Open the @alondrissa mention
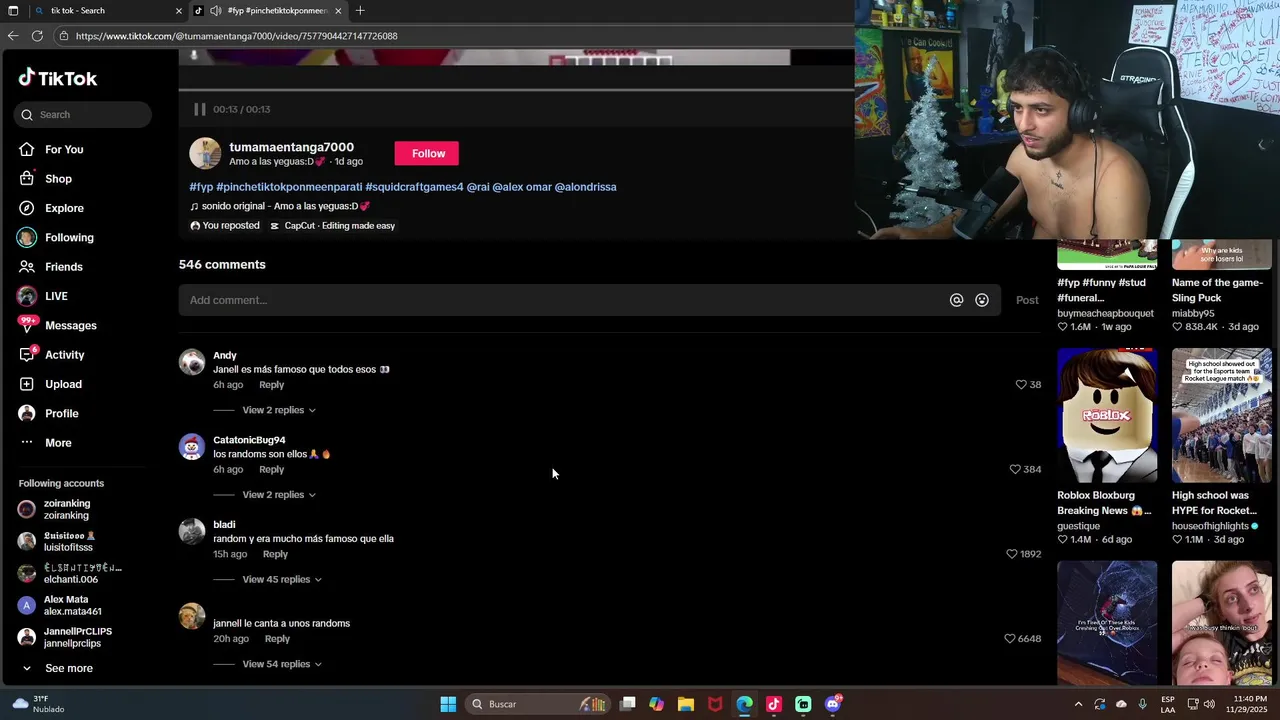This screenshot has height=720, width=1280. coord(585,187)
